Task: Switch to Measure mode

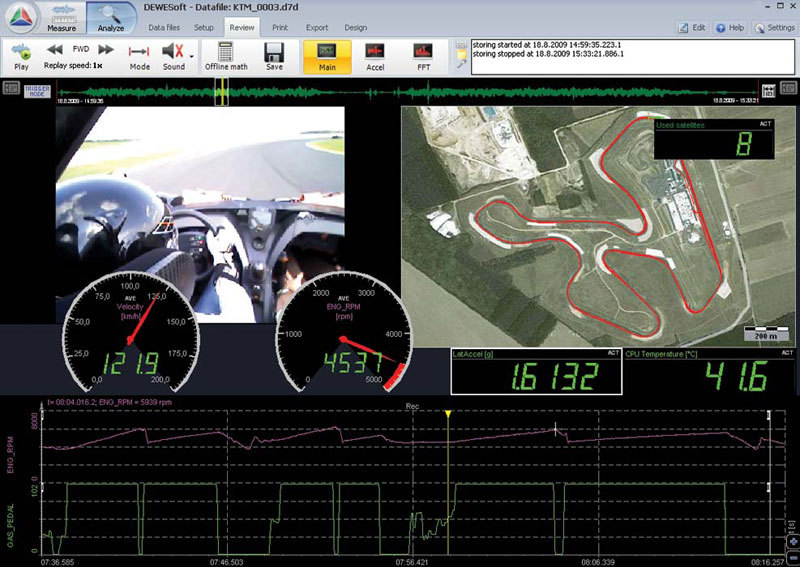Action: (x=60, y=17)
